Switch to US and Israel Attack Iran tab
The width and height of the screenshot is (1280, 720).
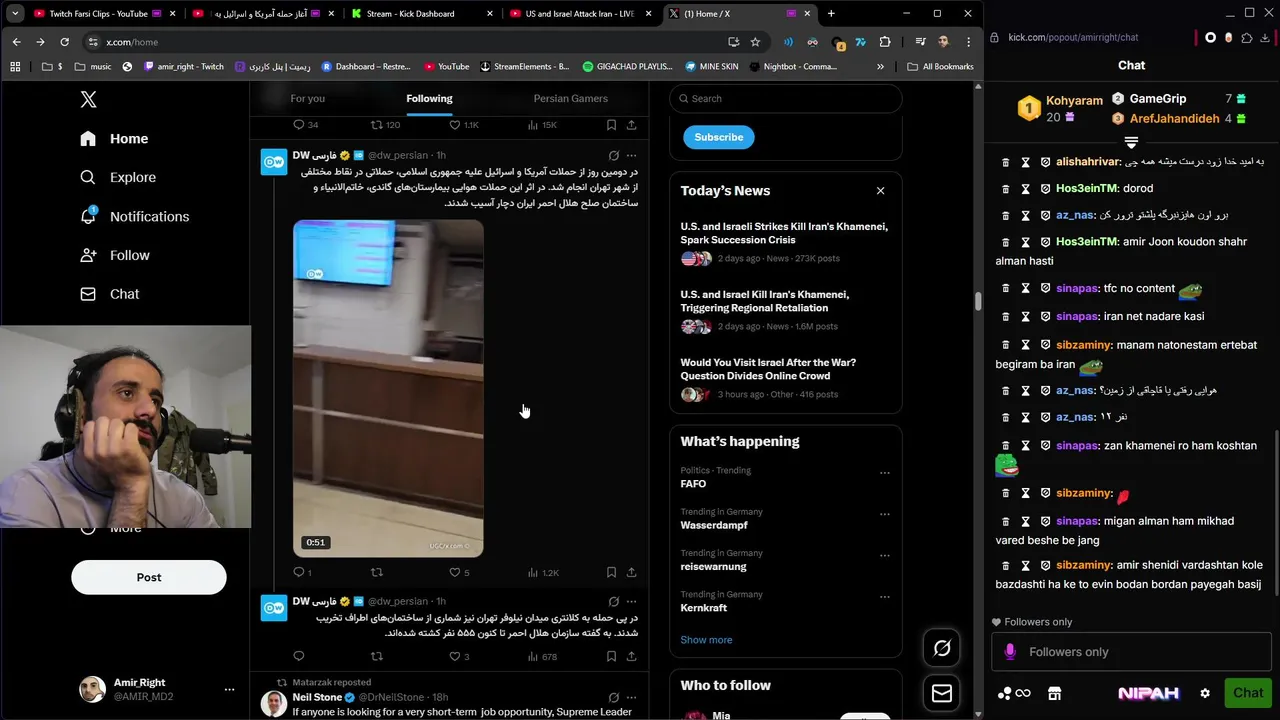click(x=580, y=14)
